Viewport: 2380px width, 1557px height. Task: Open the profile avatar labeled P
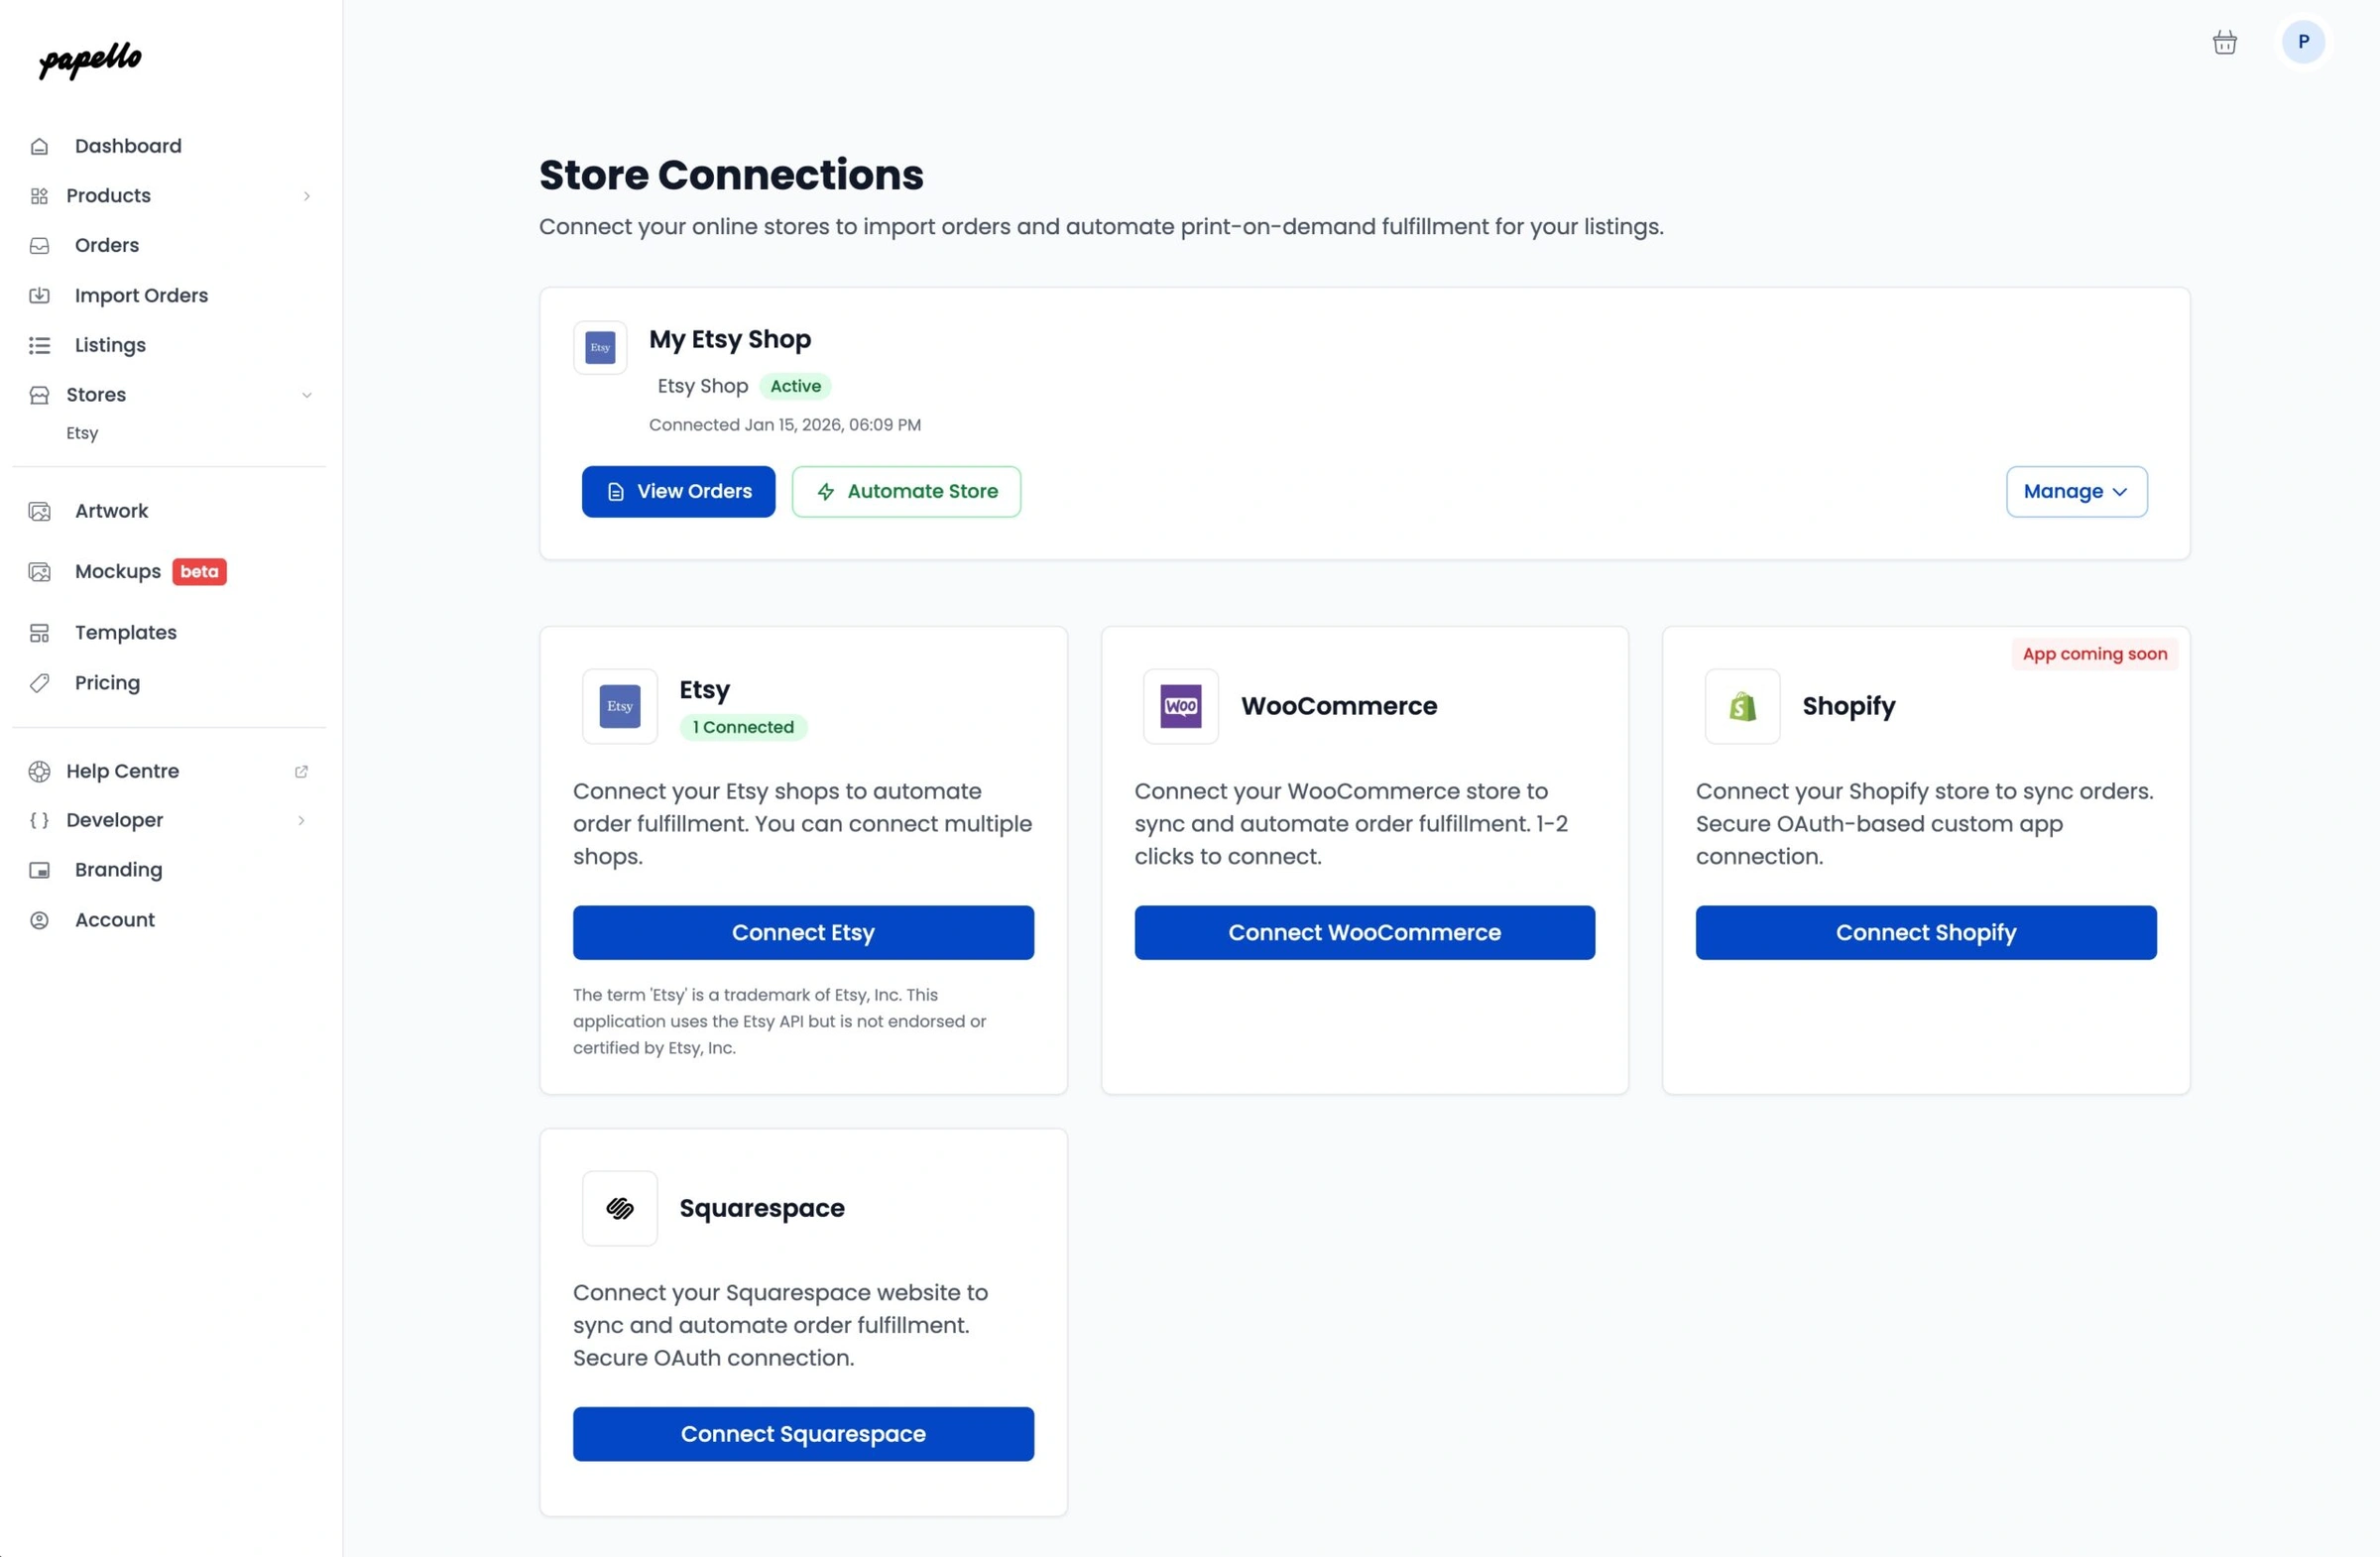2303,41
